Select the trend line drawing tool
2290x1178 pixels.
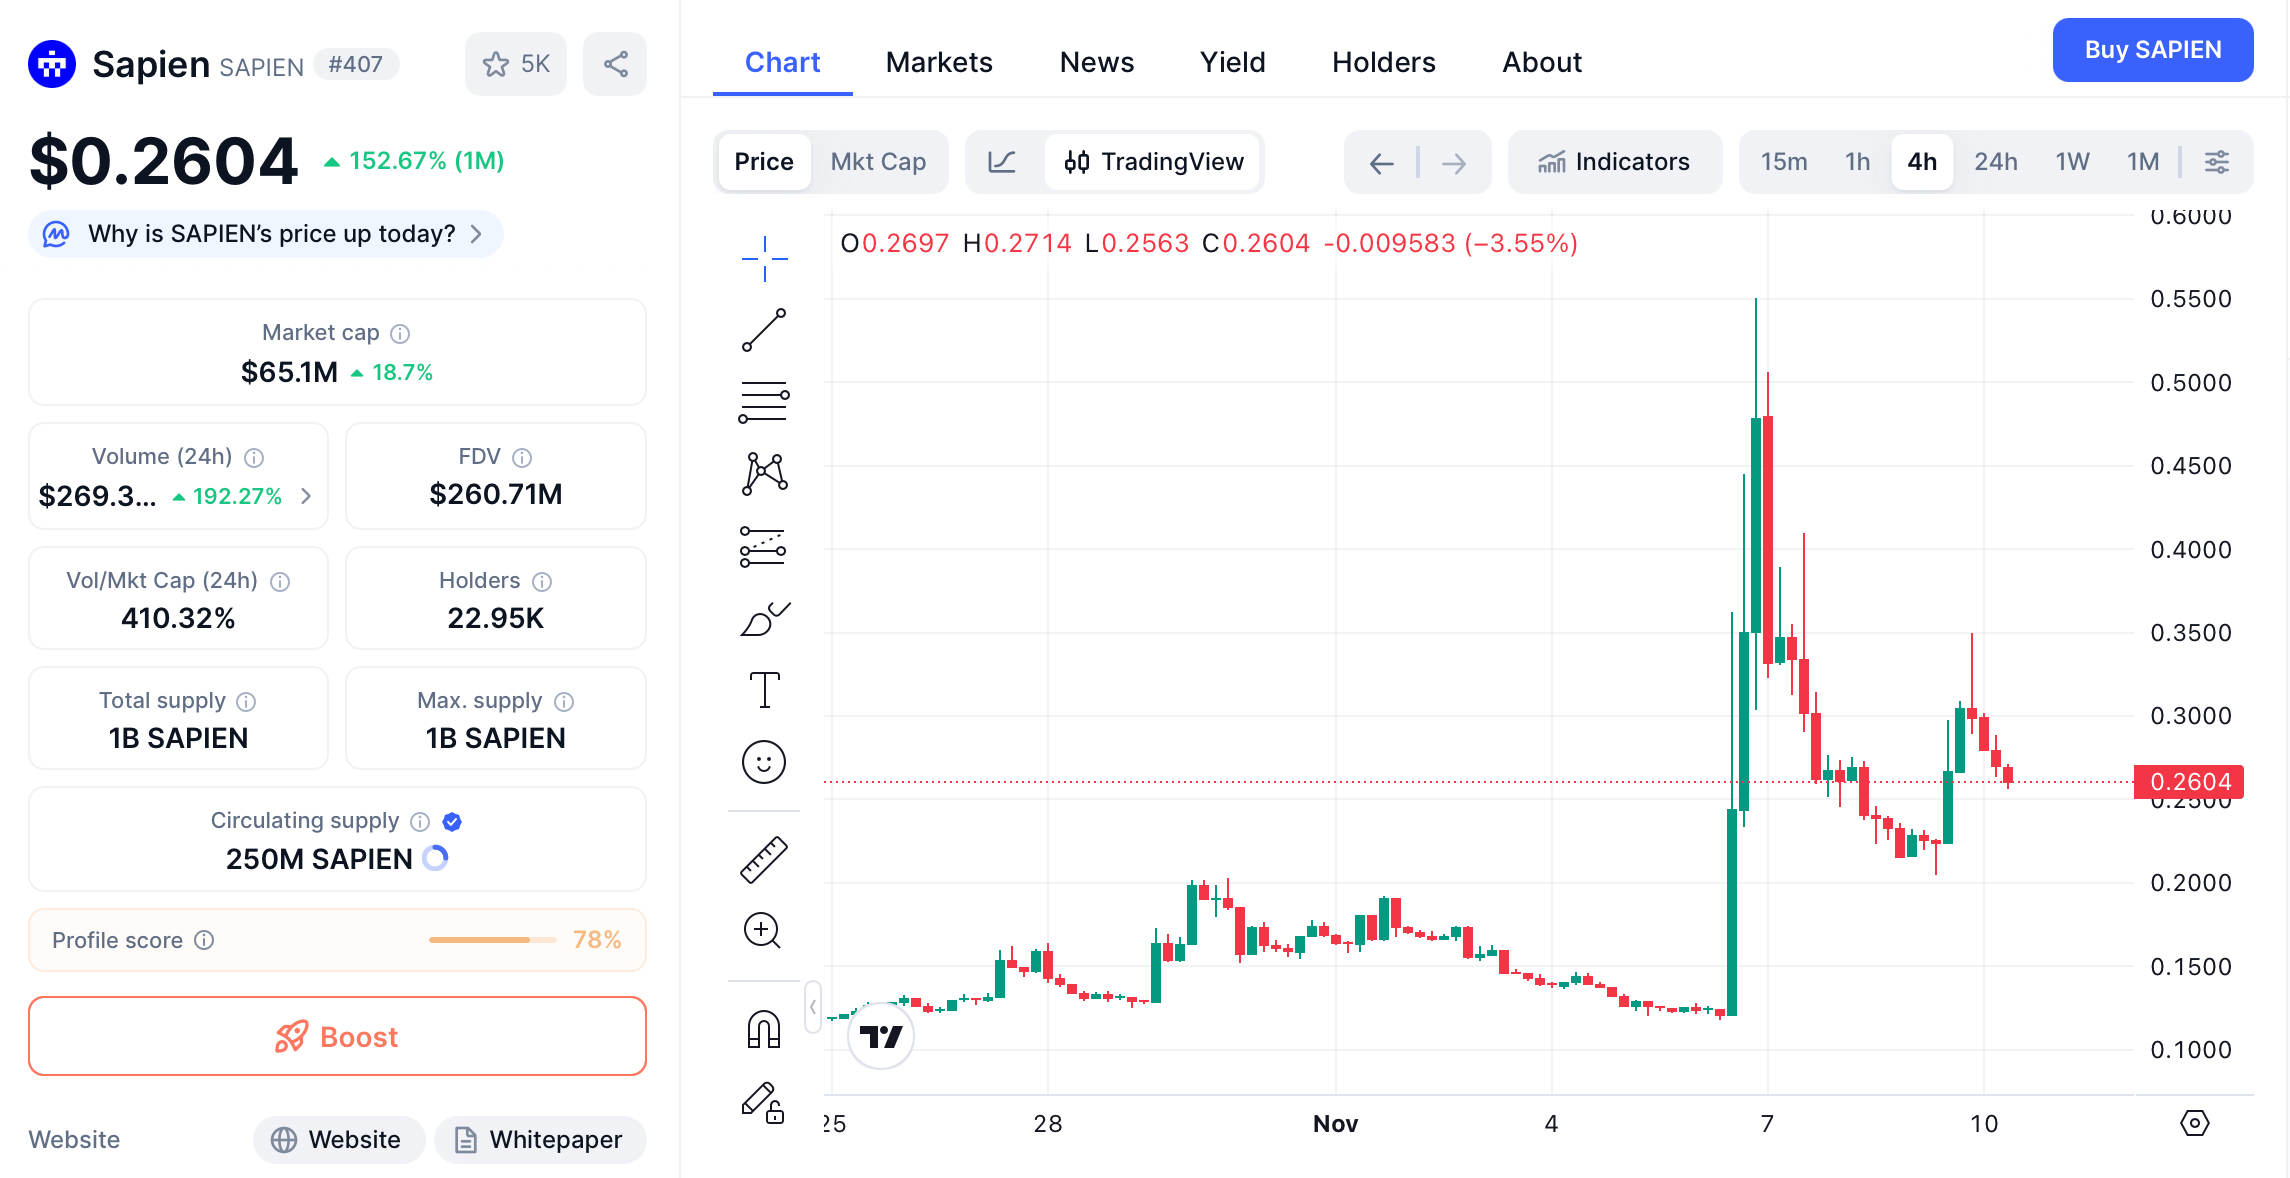[x=763, y=329]
